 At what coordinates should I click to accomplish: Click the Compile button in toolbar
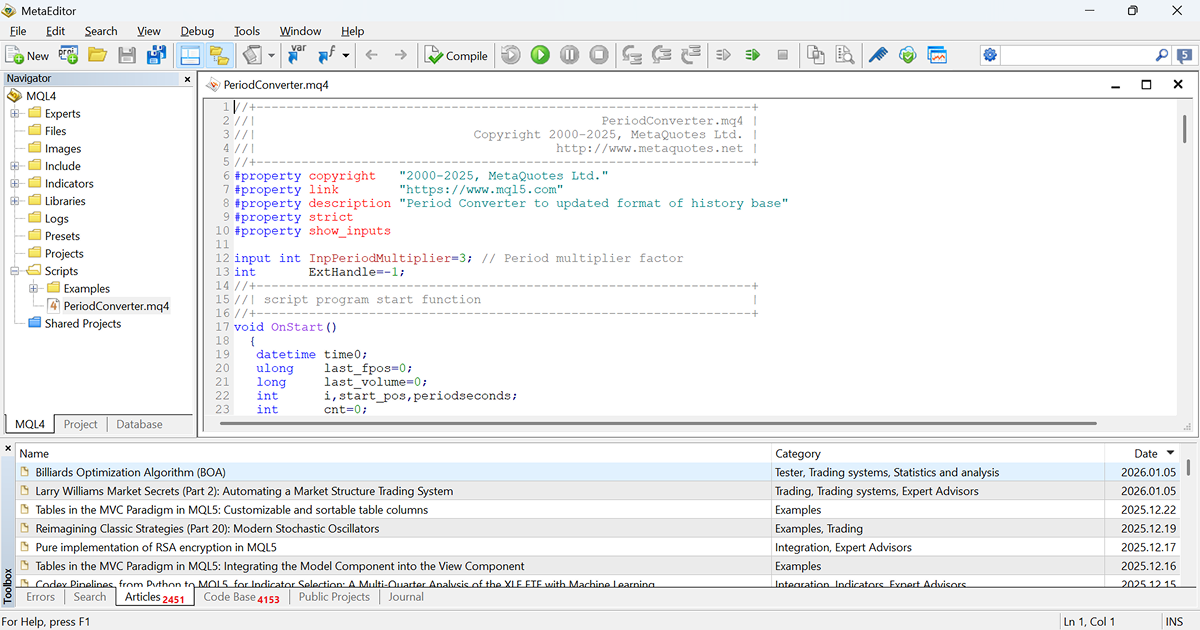click(x=456, y=56)
